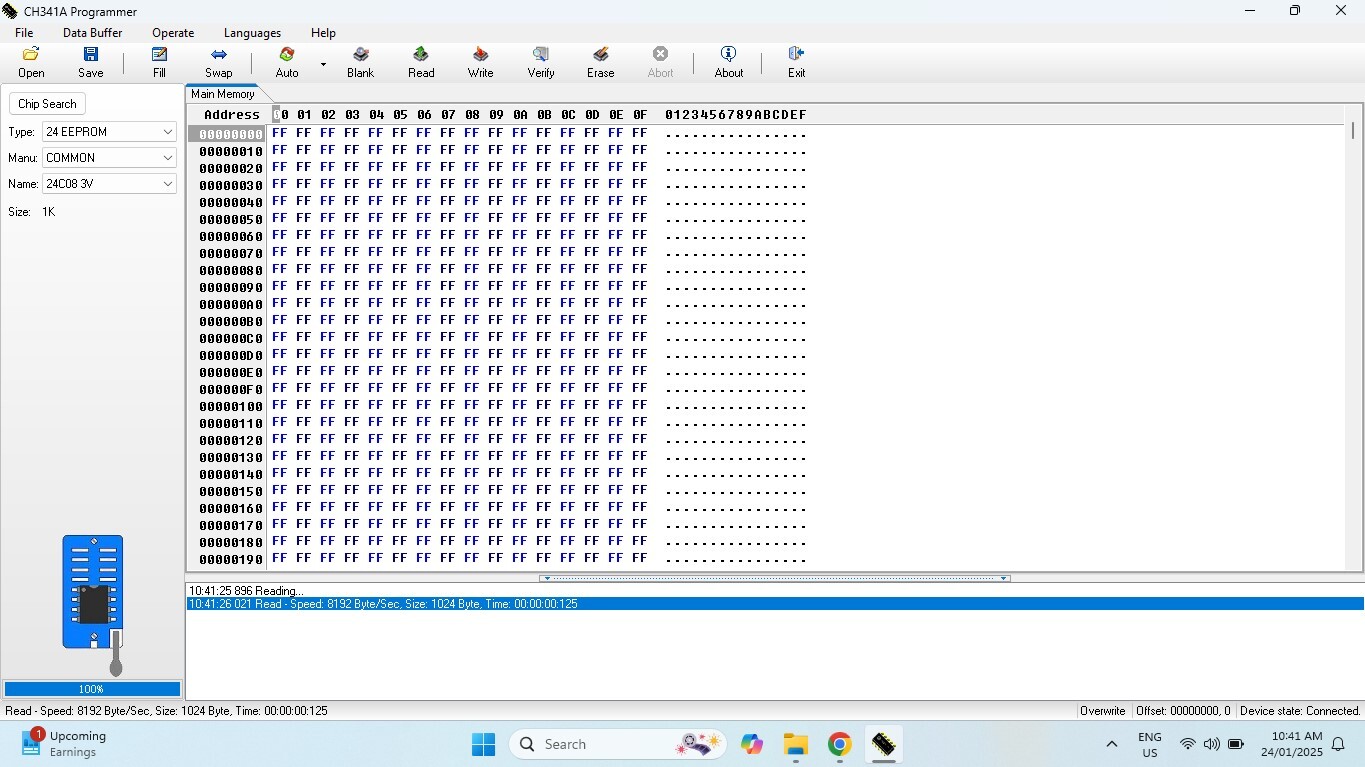The height and width of the screenshot is (767, 1365).
Task: Click the Offset status bar field
Action: click(x=1183, y=711)
